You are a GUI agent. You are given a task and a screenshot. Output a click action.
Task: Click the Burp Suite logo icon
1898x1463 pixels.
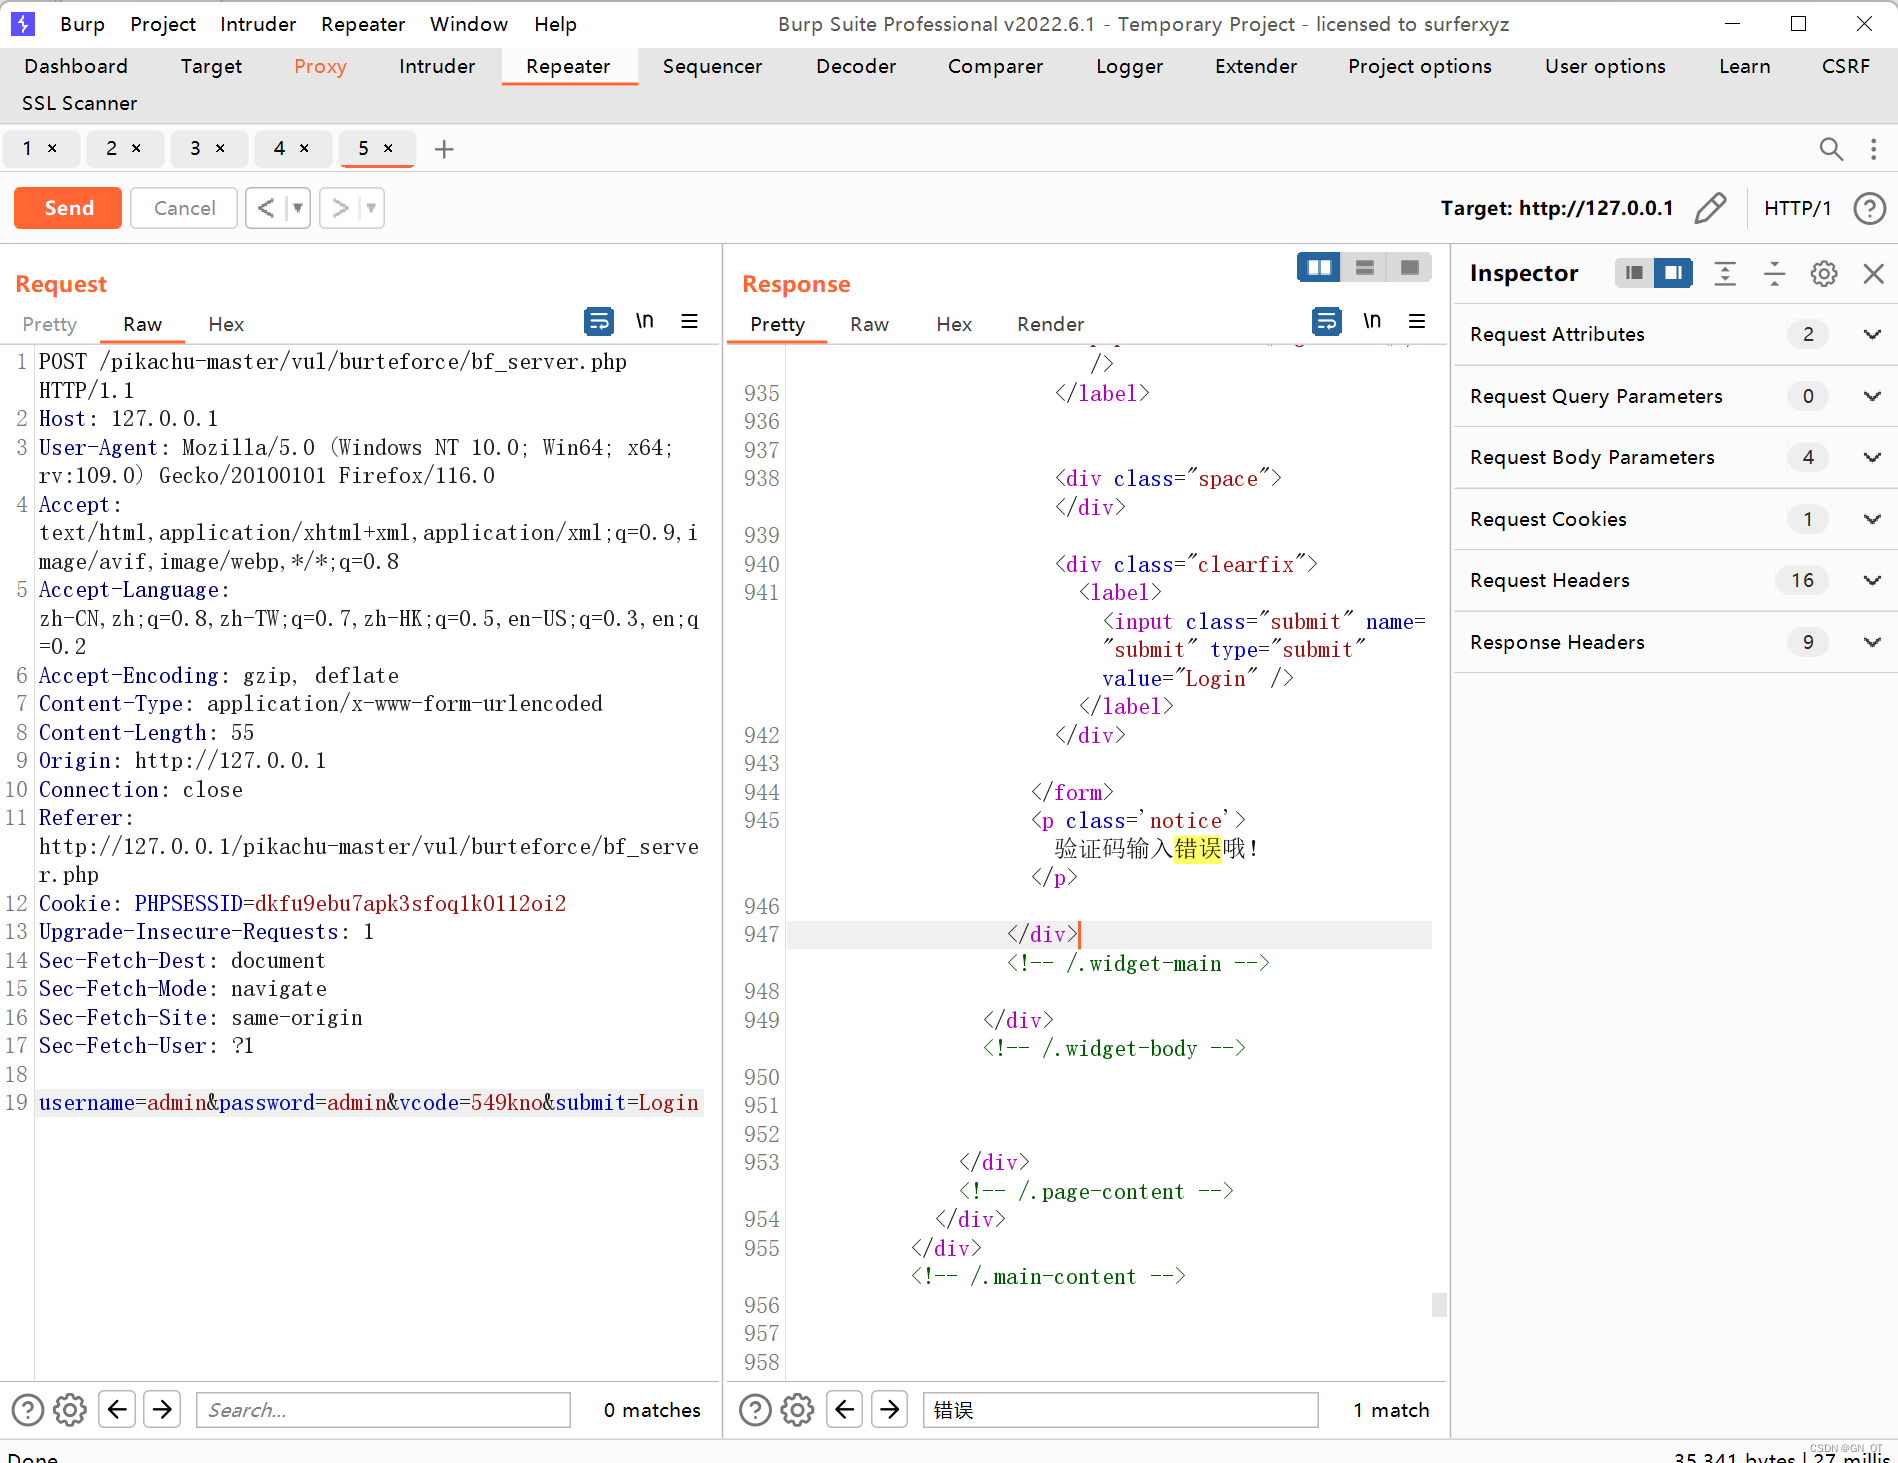pyautogui.click(x=22, y=23)
